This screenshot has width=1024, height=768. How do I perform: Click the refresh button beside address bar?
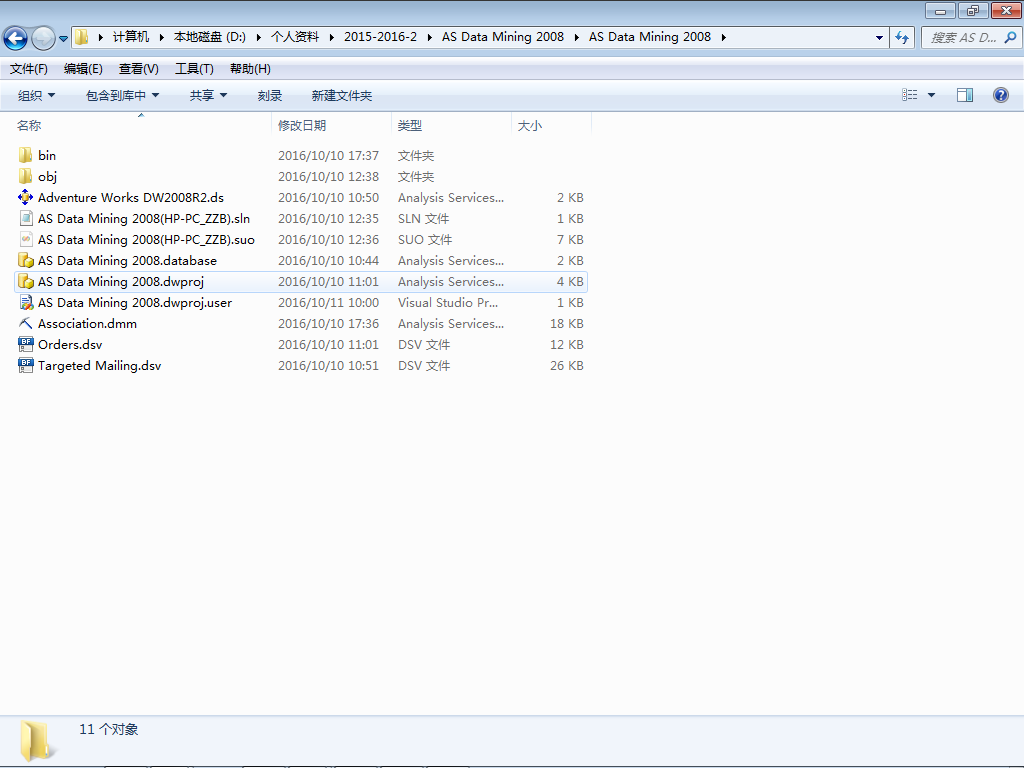(x=902, y=37)
